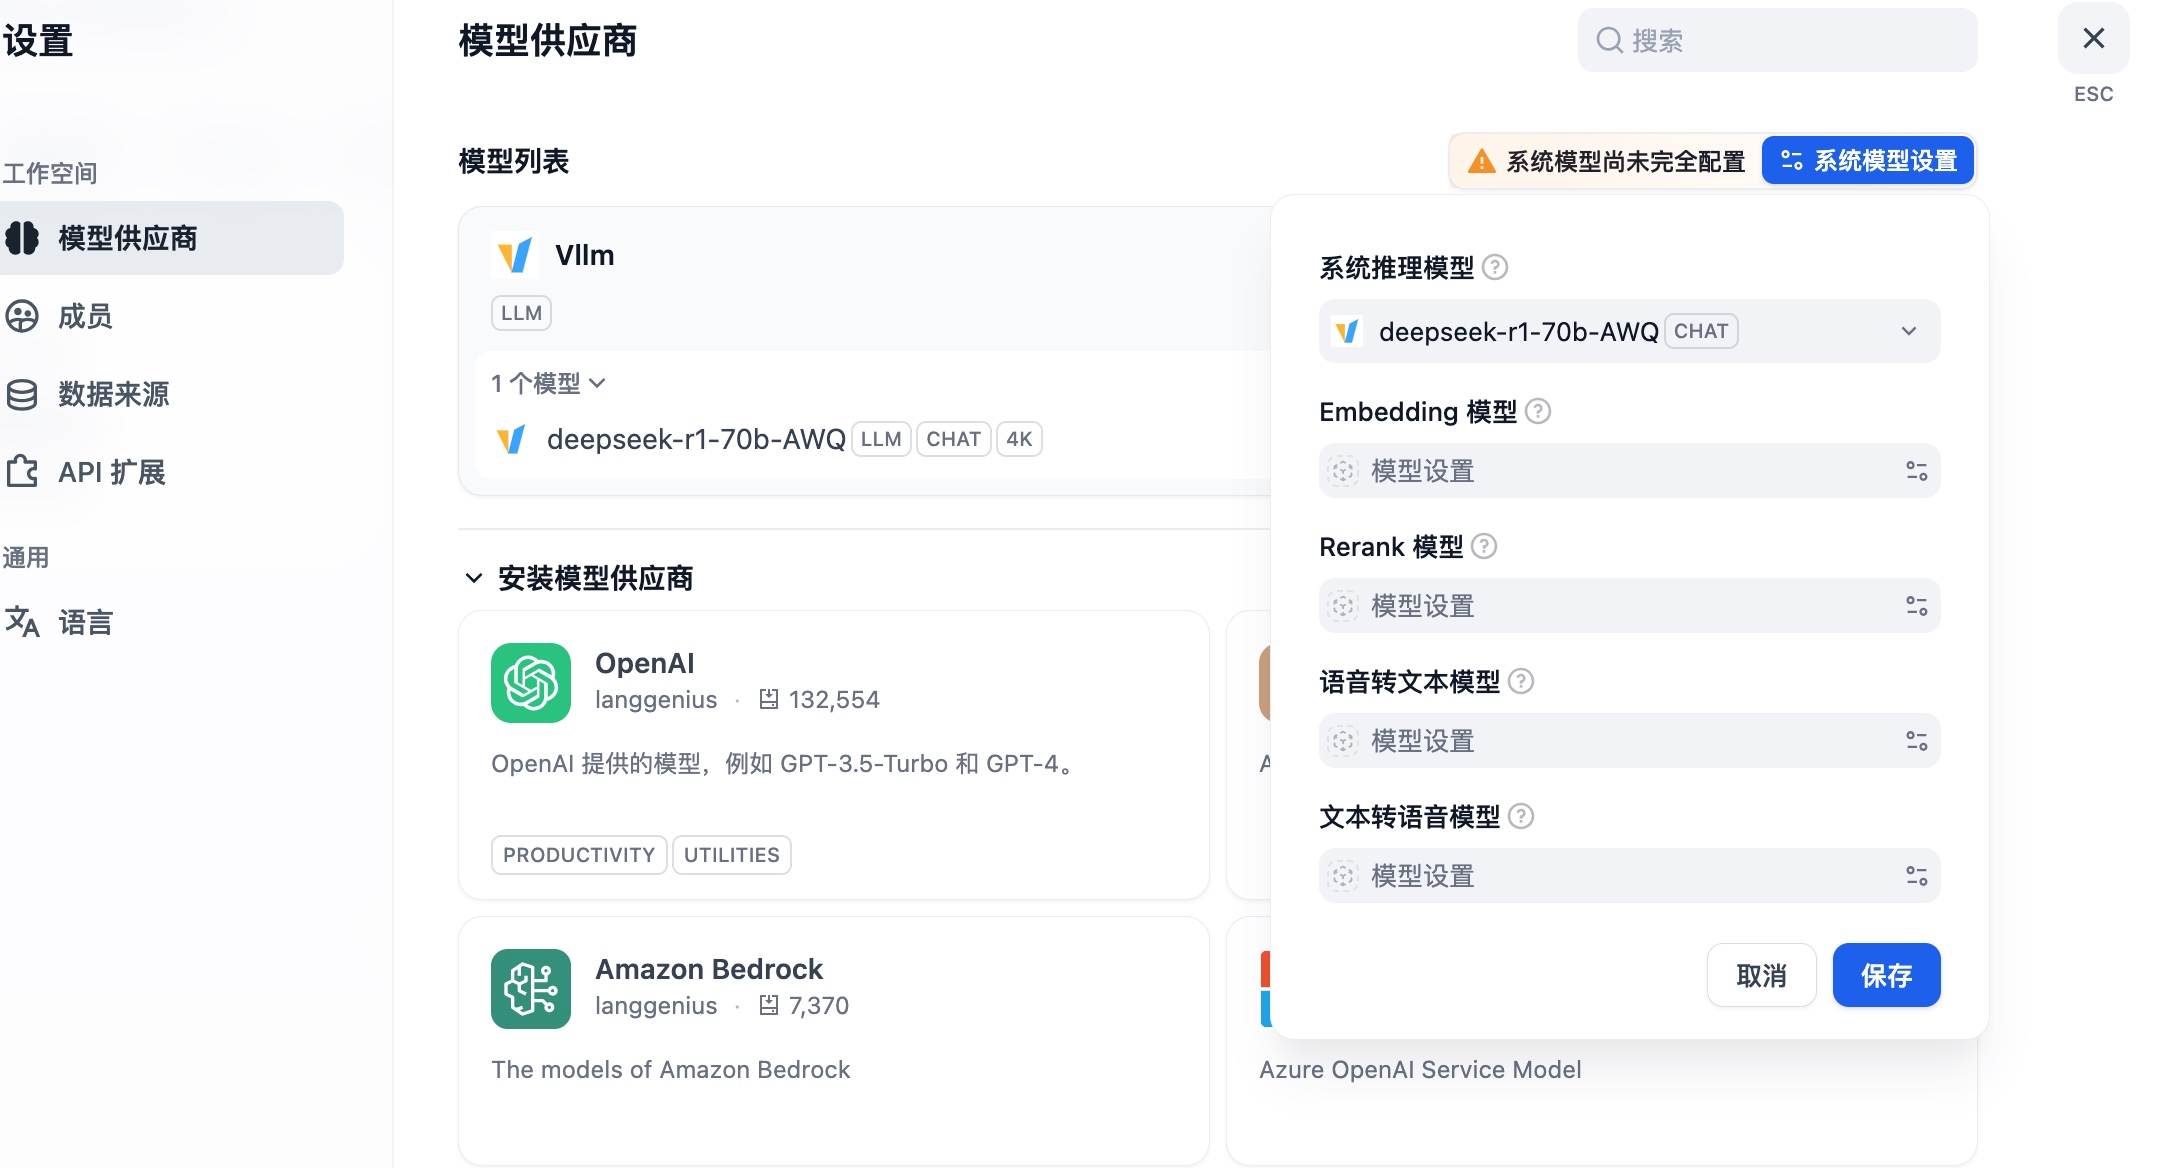Viewport: 2184px width, 1168px height.
Task: Click the Vllm provider name
Action: pyautogui.click(x=584, y=255)
